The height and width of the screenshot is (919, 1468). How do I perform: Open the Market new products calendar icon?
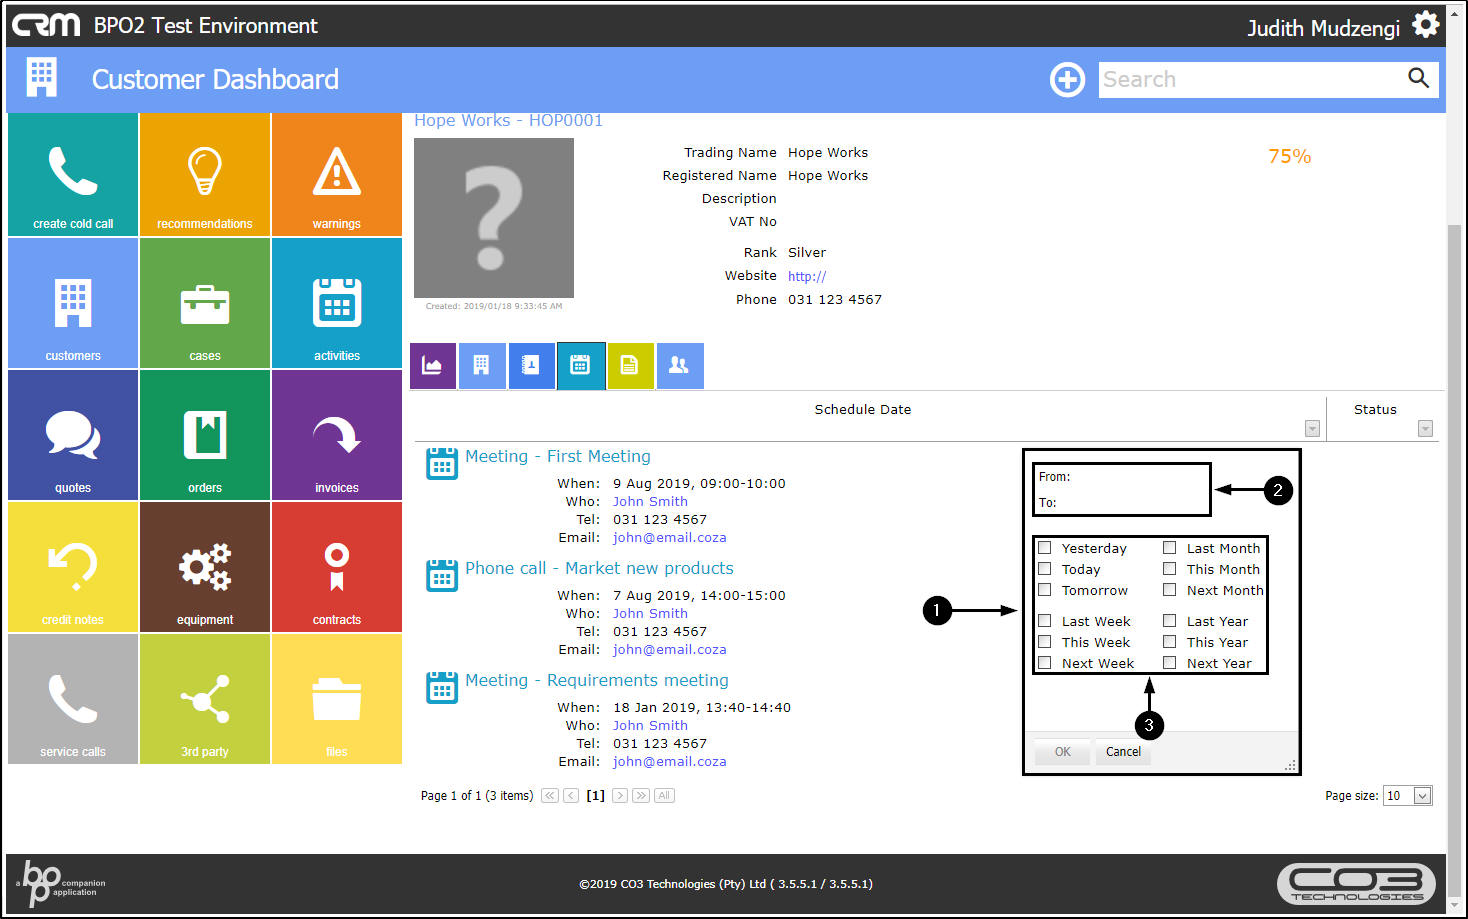tap(442, 576)
